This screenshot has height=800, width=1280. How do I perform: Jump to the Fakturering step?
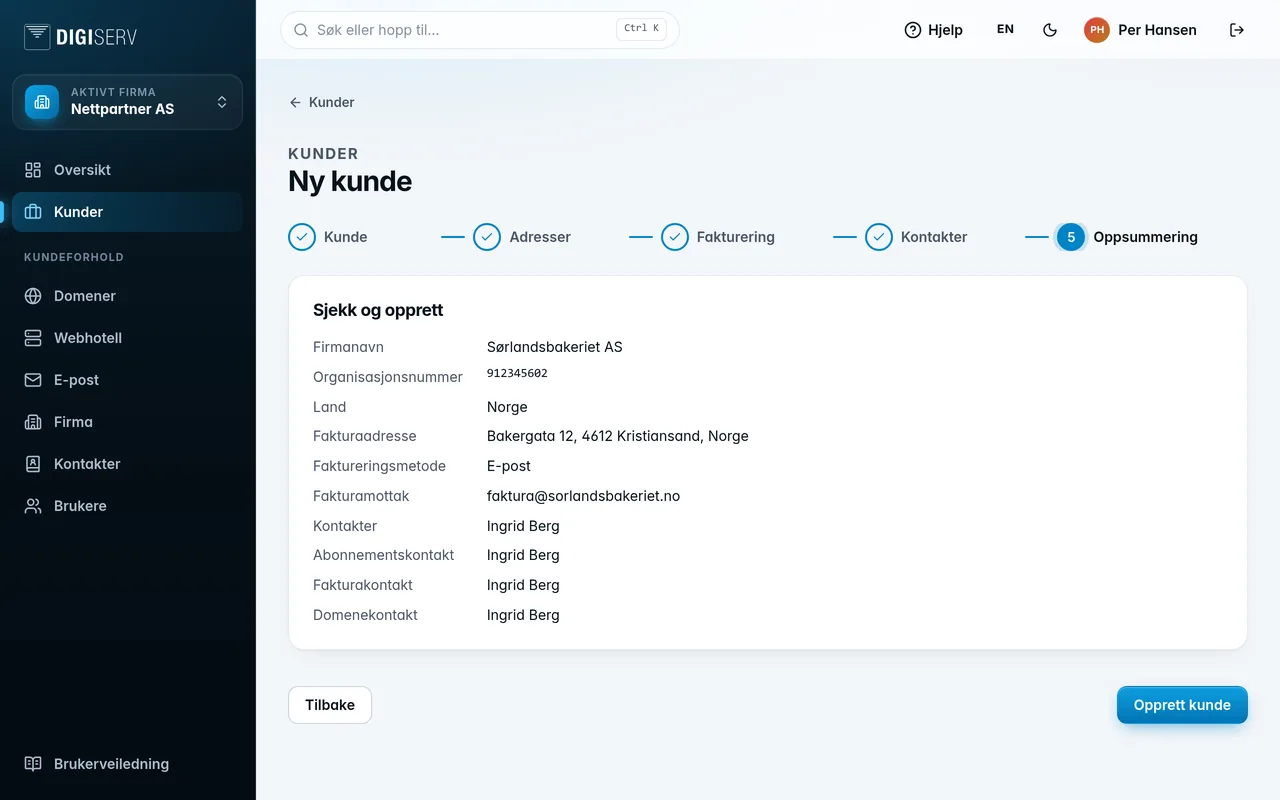(x=718, y=237)
